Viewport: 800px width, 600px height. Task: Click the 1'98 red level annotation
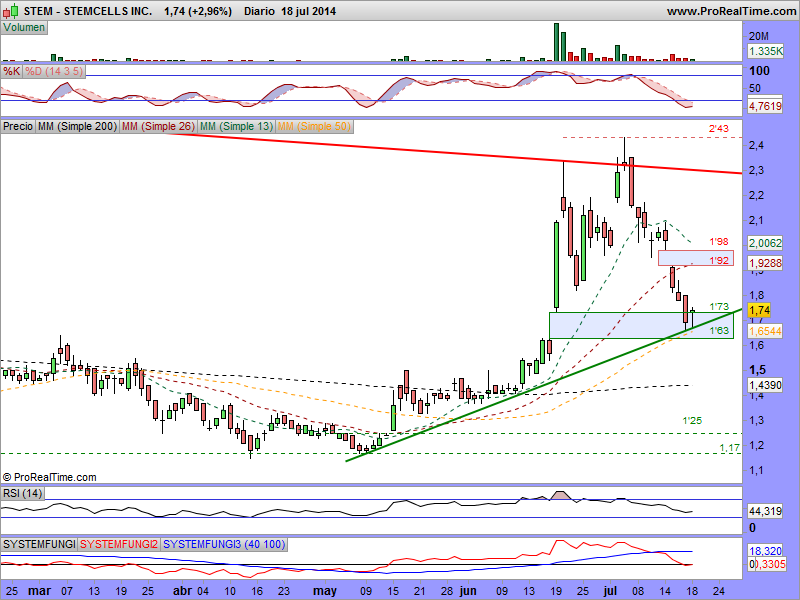(718, 241)
